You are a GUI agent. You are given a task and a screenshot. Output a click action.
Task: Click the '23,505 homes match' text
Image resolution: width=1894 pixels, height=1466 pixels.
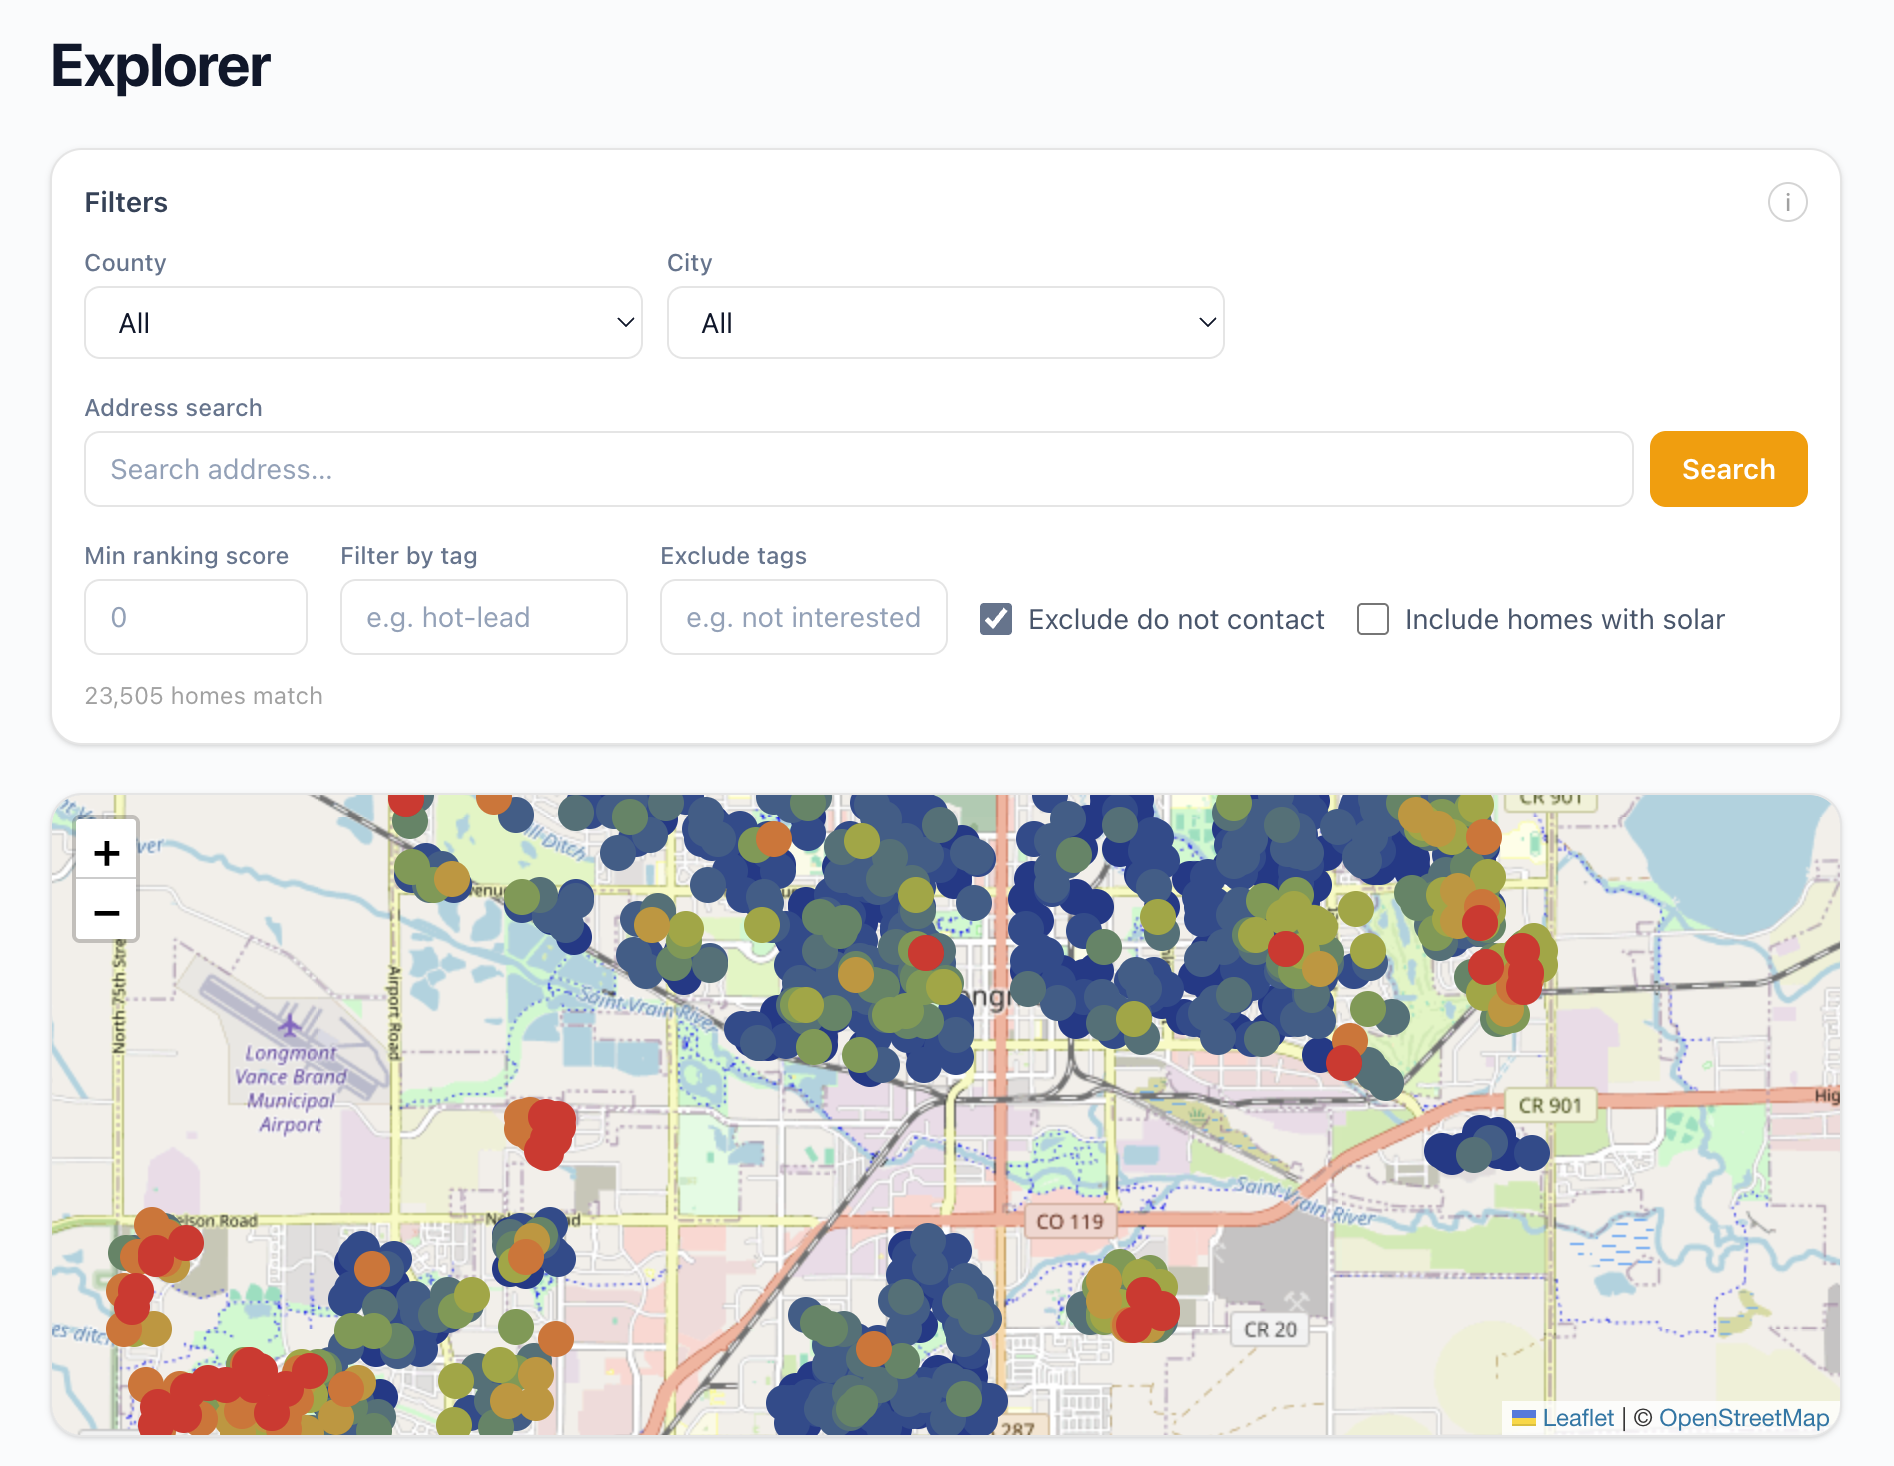click(x=204, y=696)
